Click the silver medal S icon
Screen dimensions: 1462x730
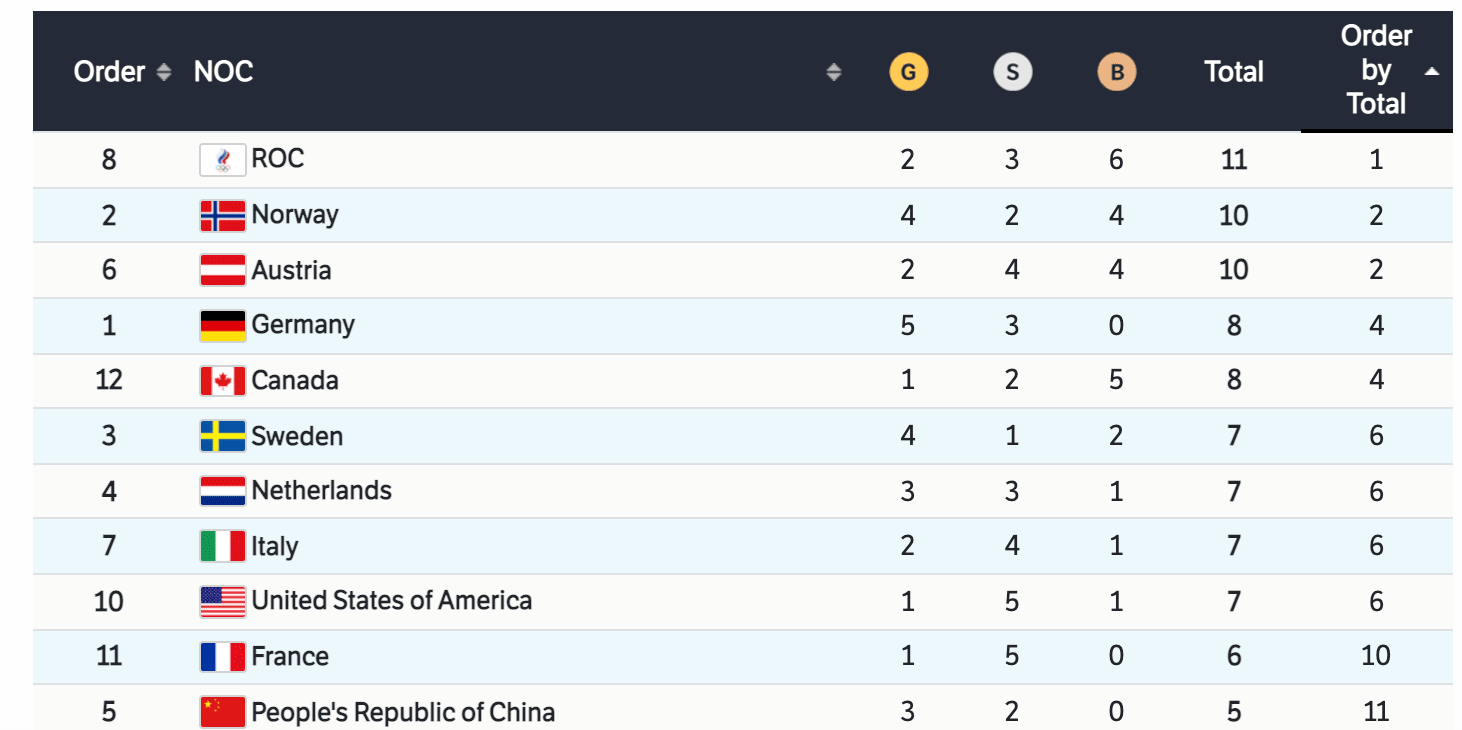(x=1012, y=72)
